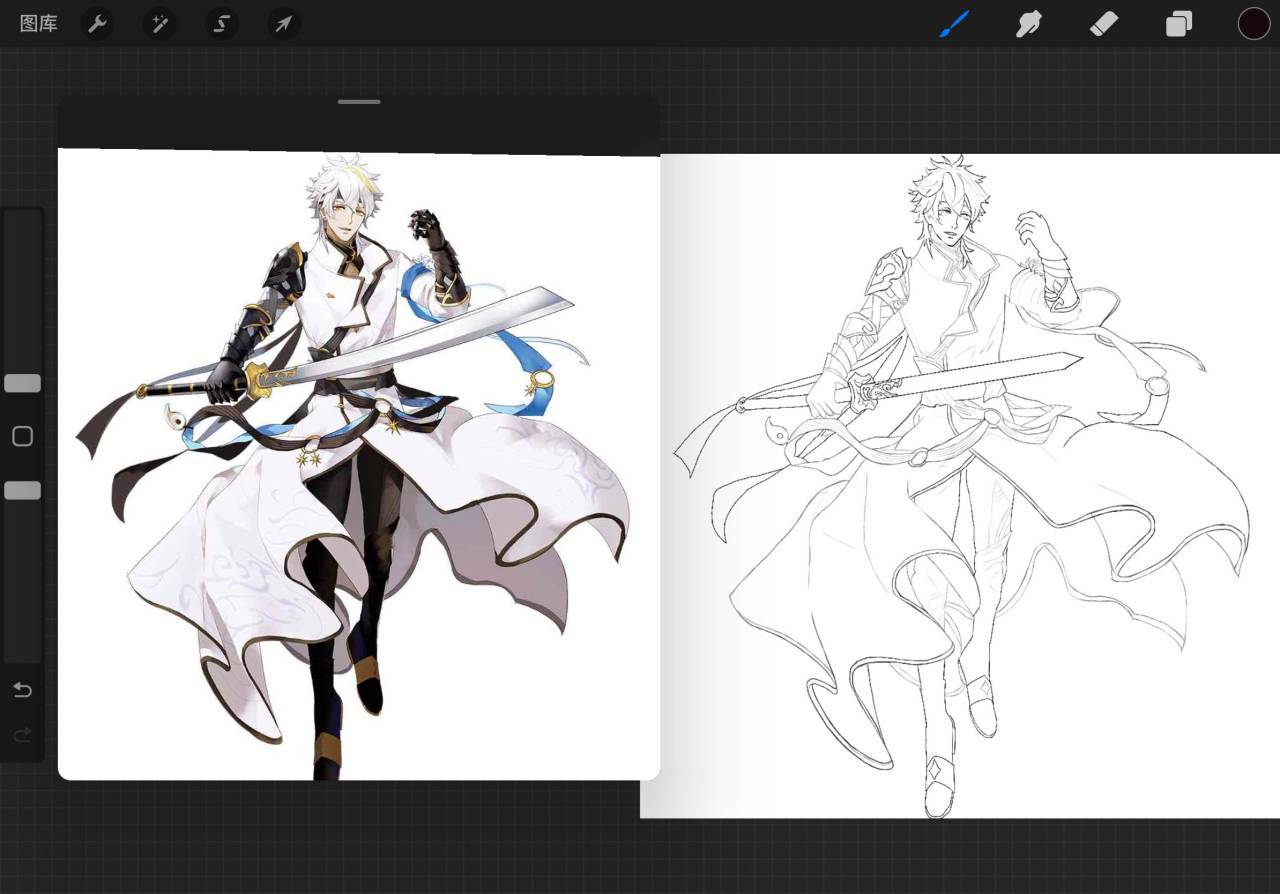1280x894 pixels.
Task: Click the brush size slider handle
Action: (x=22, y=383)
